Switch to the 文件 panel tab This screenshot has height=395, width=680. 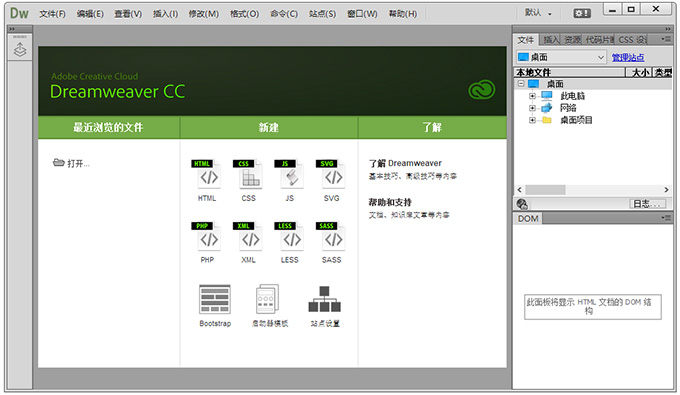[x=526, y=40]
